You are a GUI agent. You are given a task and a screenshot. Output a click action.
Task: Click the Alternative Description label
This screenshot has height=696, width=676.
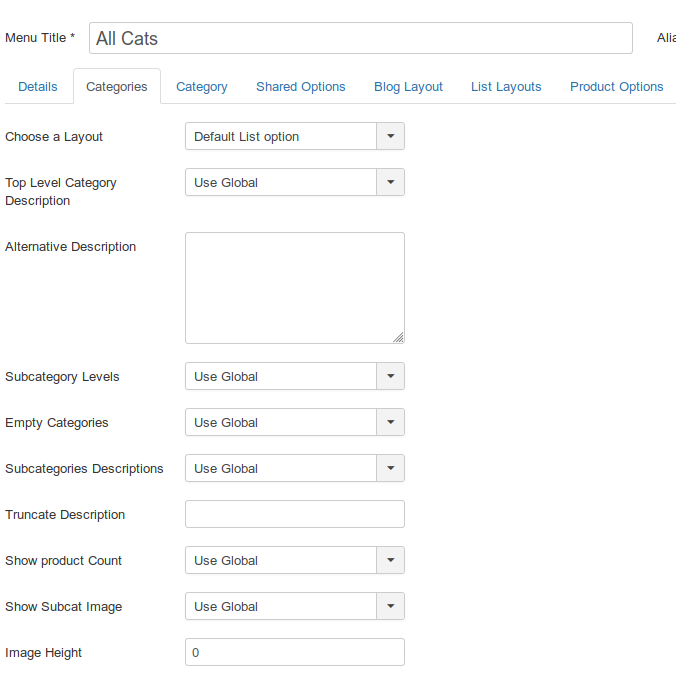[x=71, y=246]
